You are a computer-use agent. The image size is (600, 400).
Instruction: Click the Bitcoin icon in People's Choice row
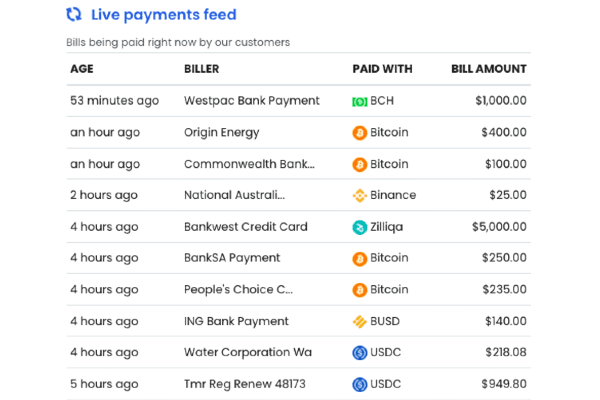pyautogui.click(x=360, y=290)
